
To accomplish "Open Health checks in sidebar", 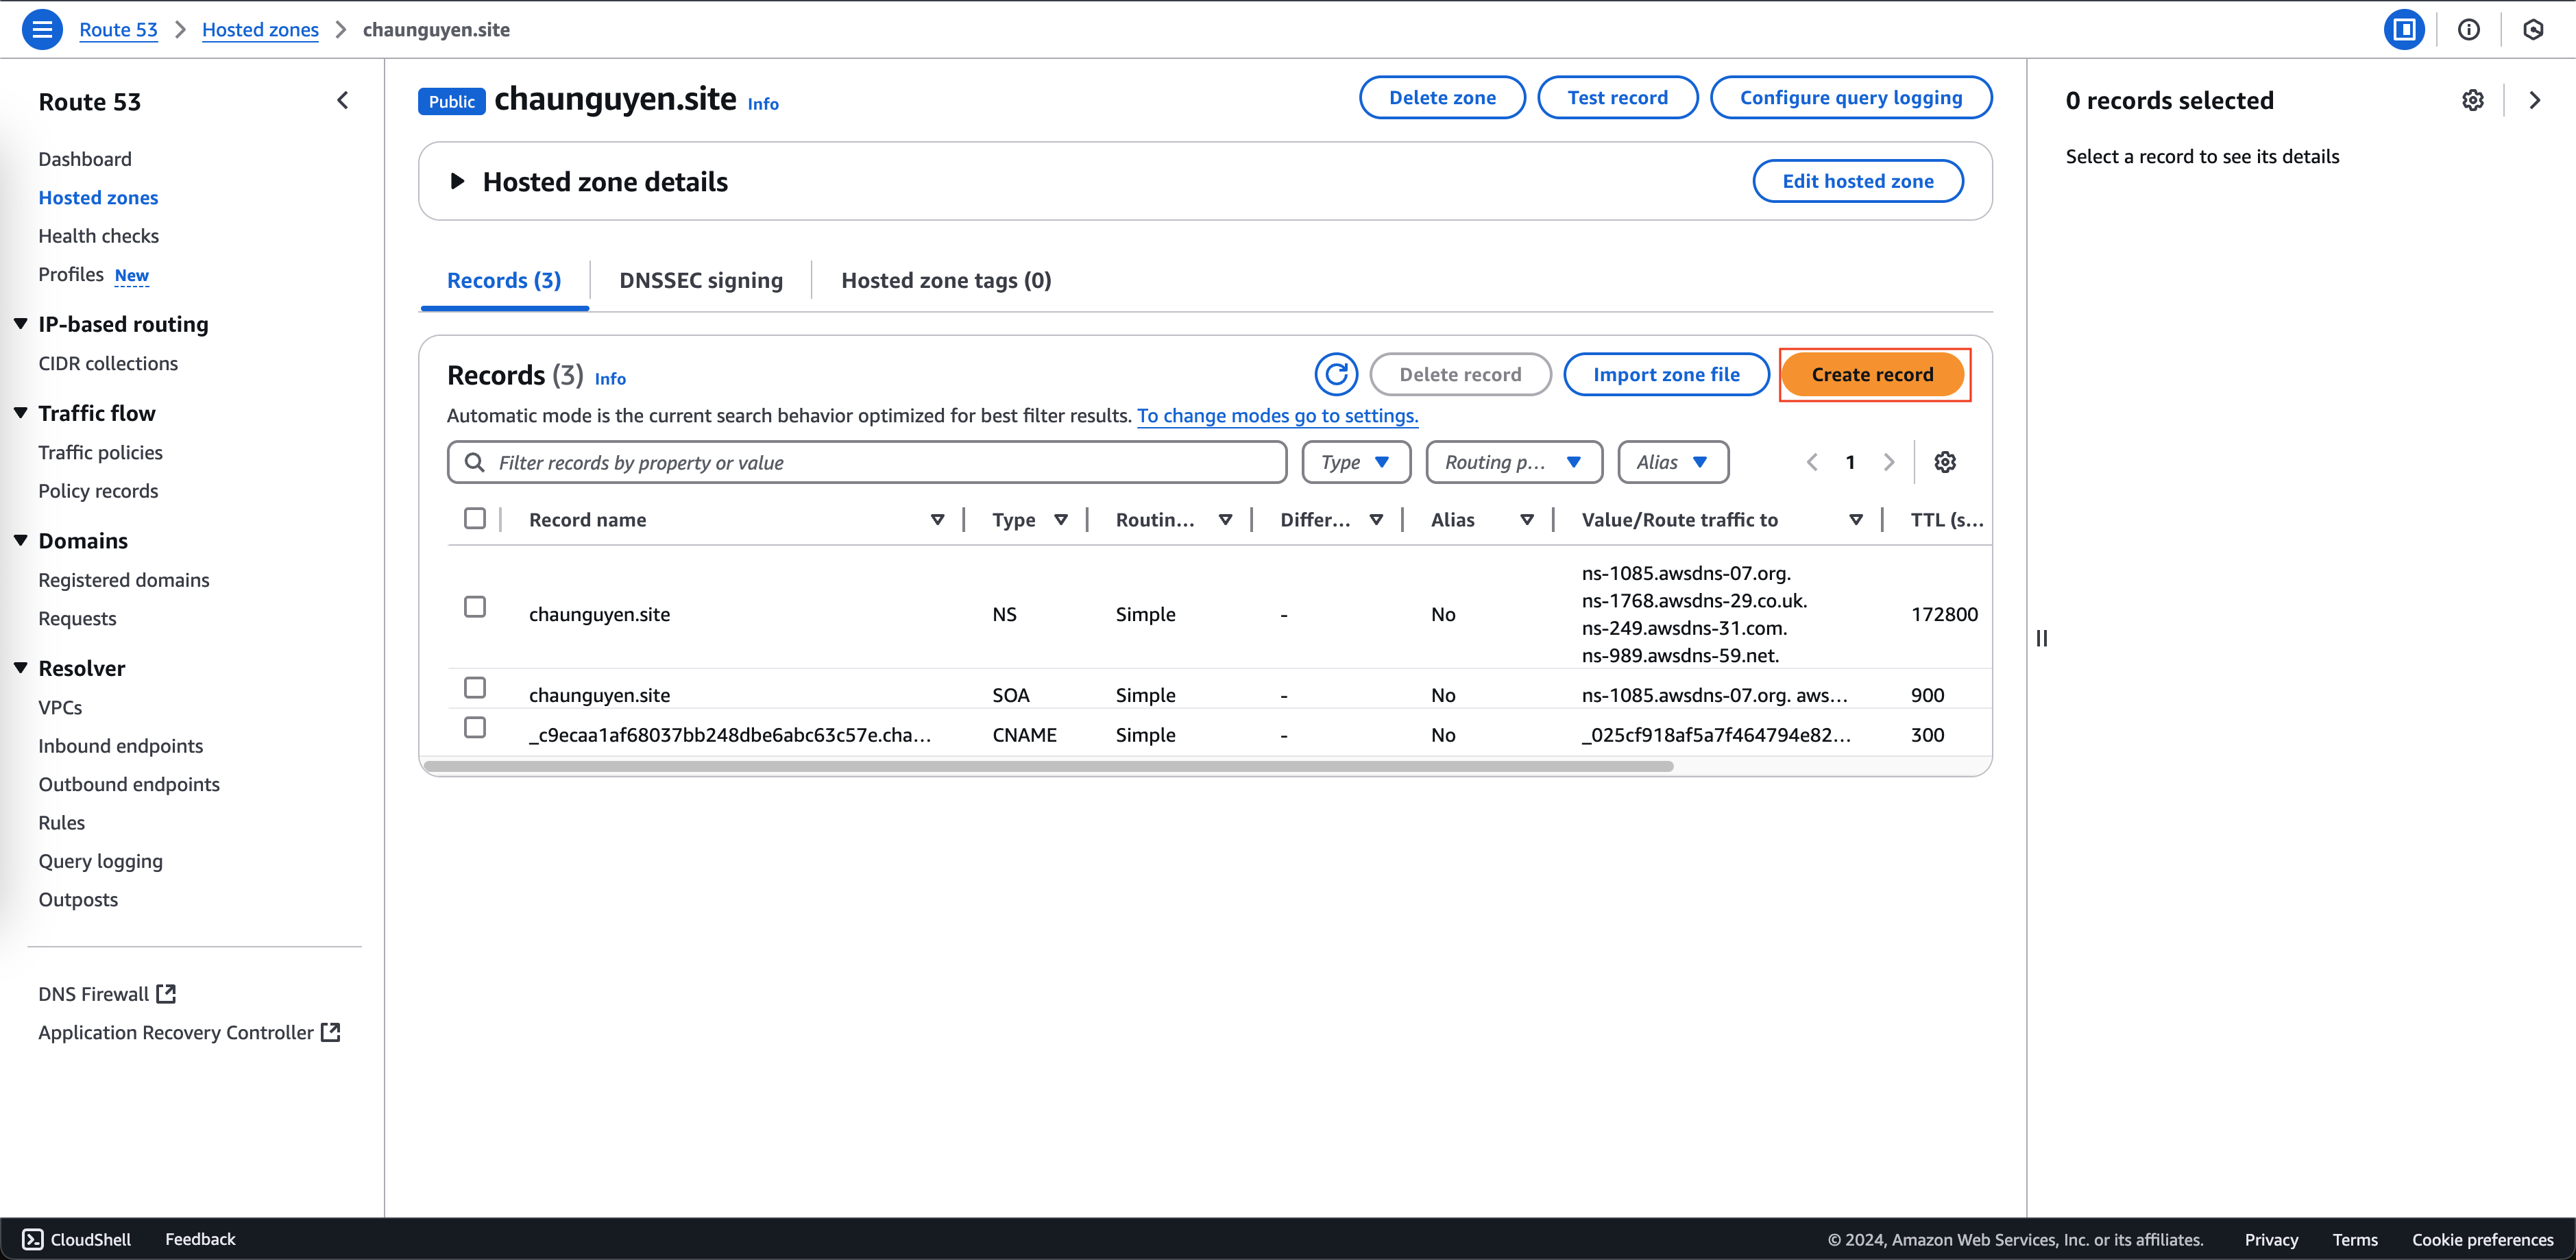I will (x=98, y=236).
